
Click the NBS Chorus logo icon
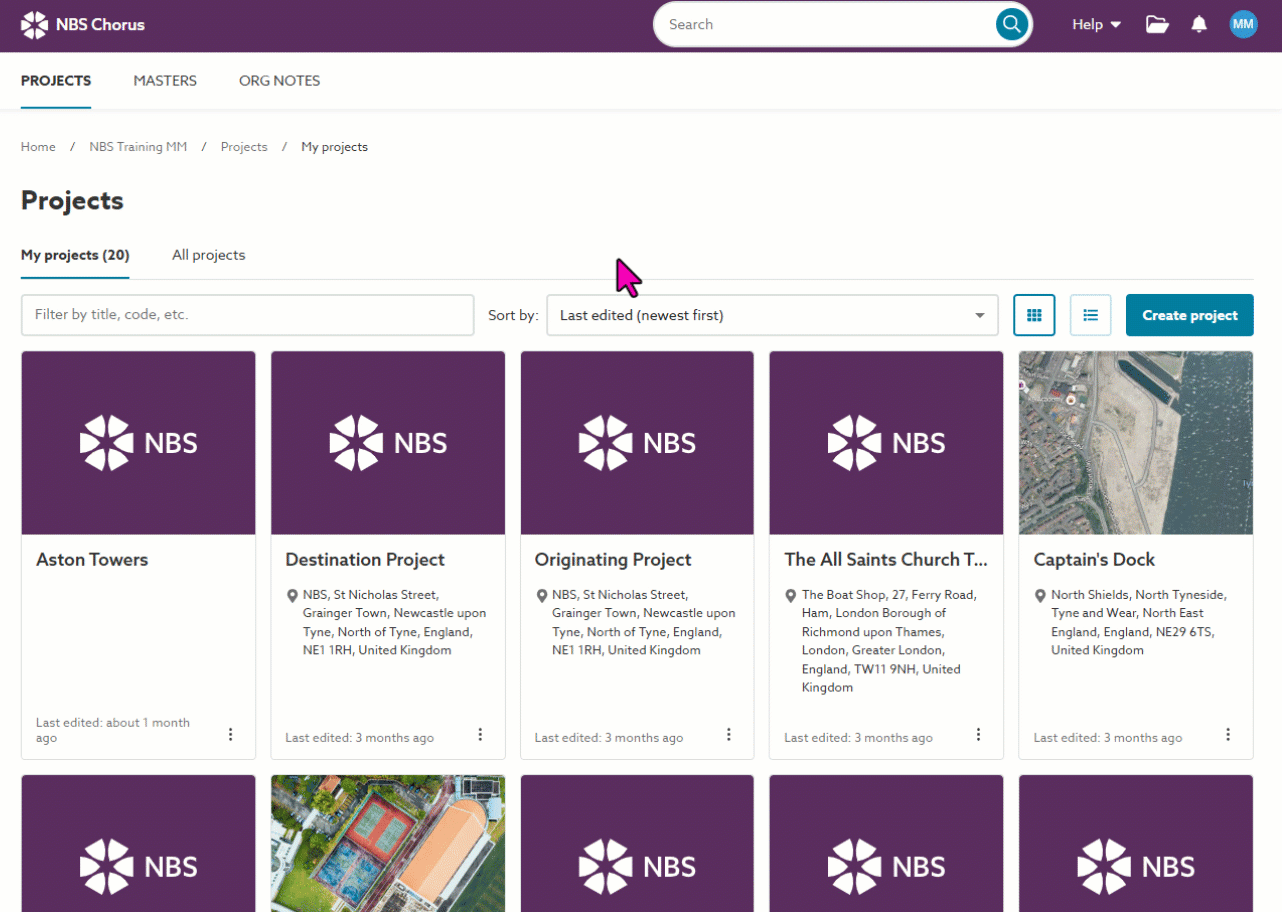coord(34,25)
